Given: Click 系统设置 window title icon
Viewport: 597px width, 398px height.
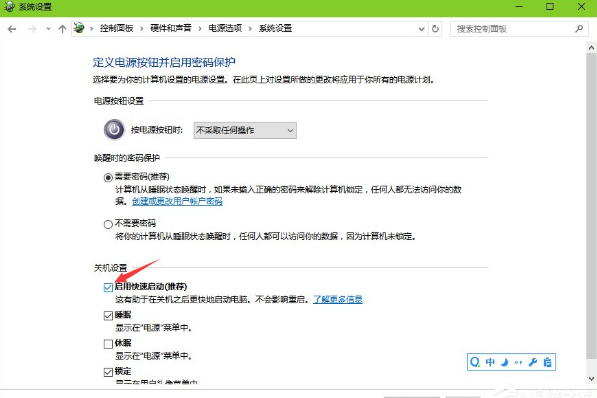Looking at the screenshot, I should (9, 7).
